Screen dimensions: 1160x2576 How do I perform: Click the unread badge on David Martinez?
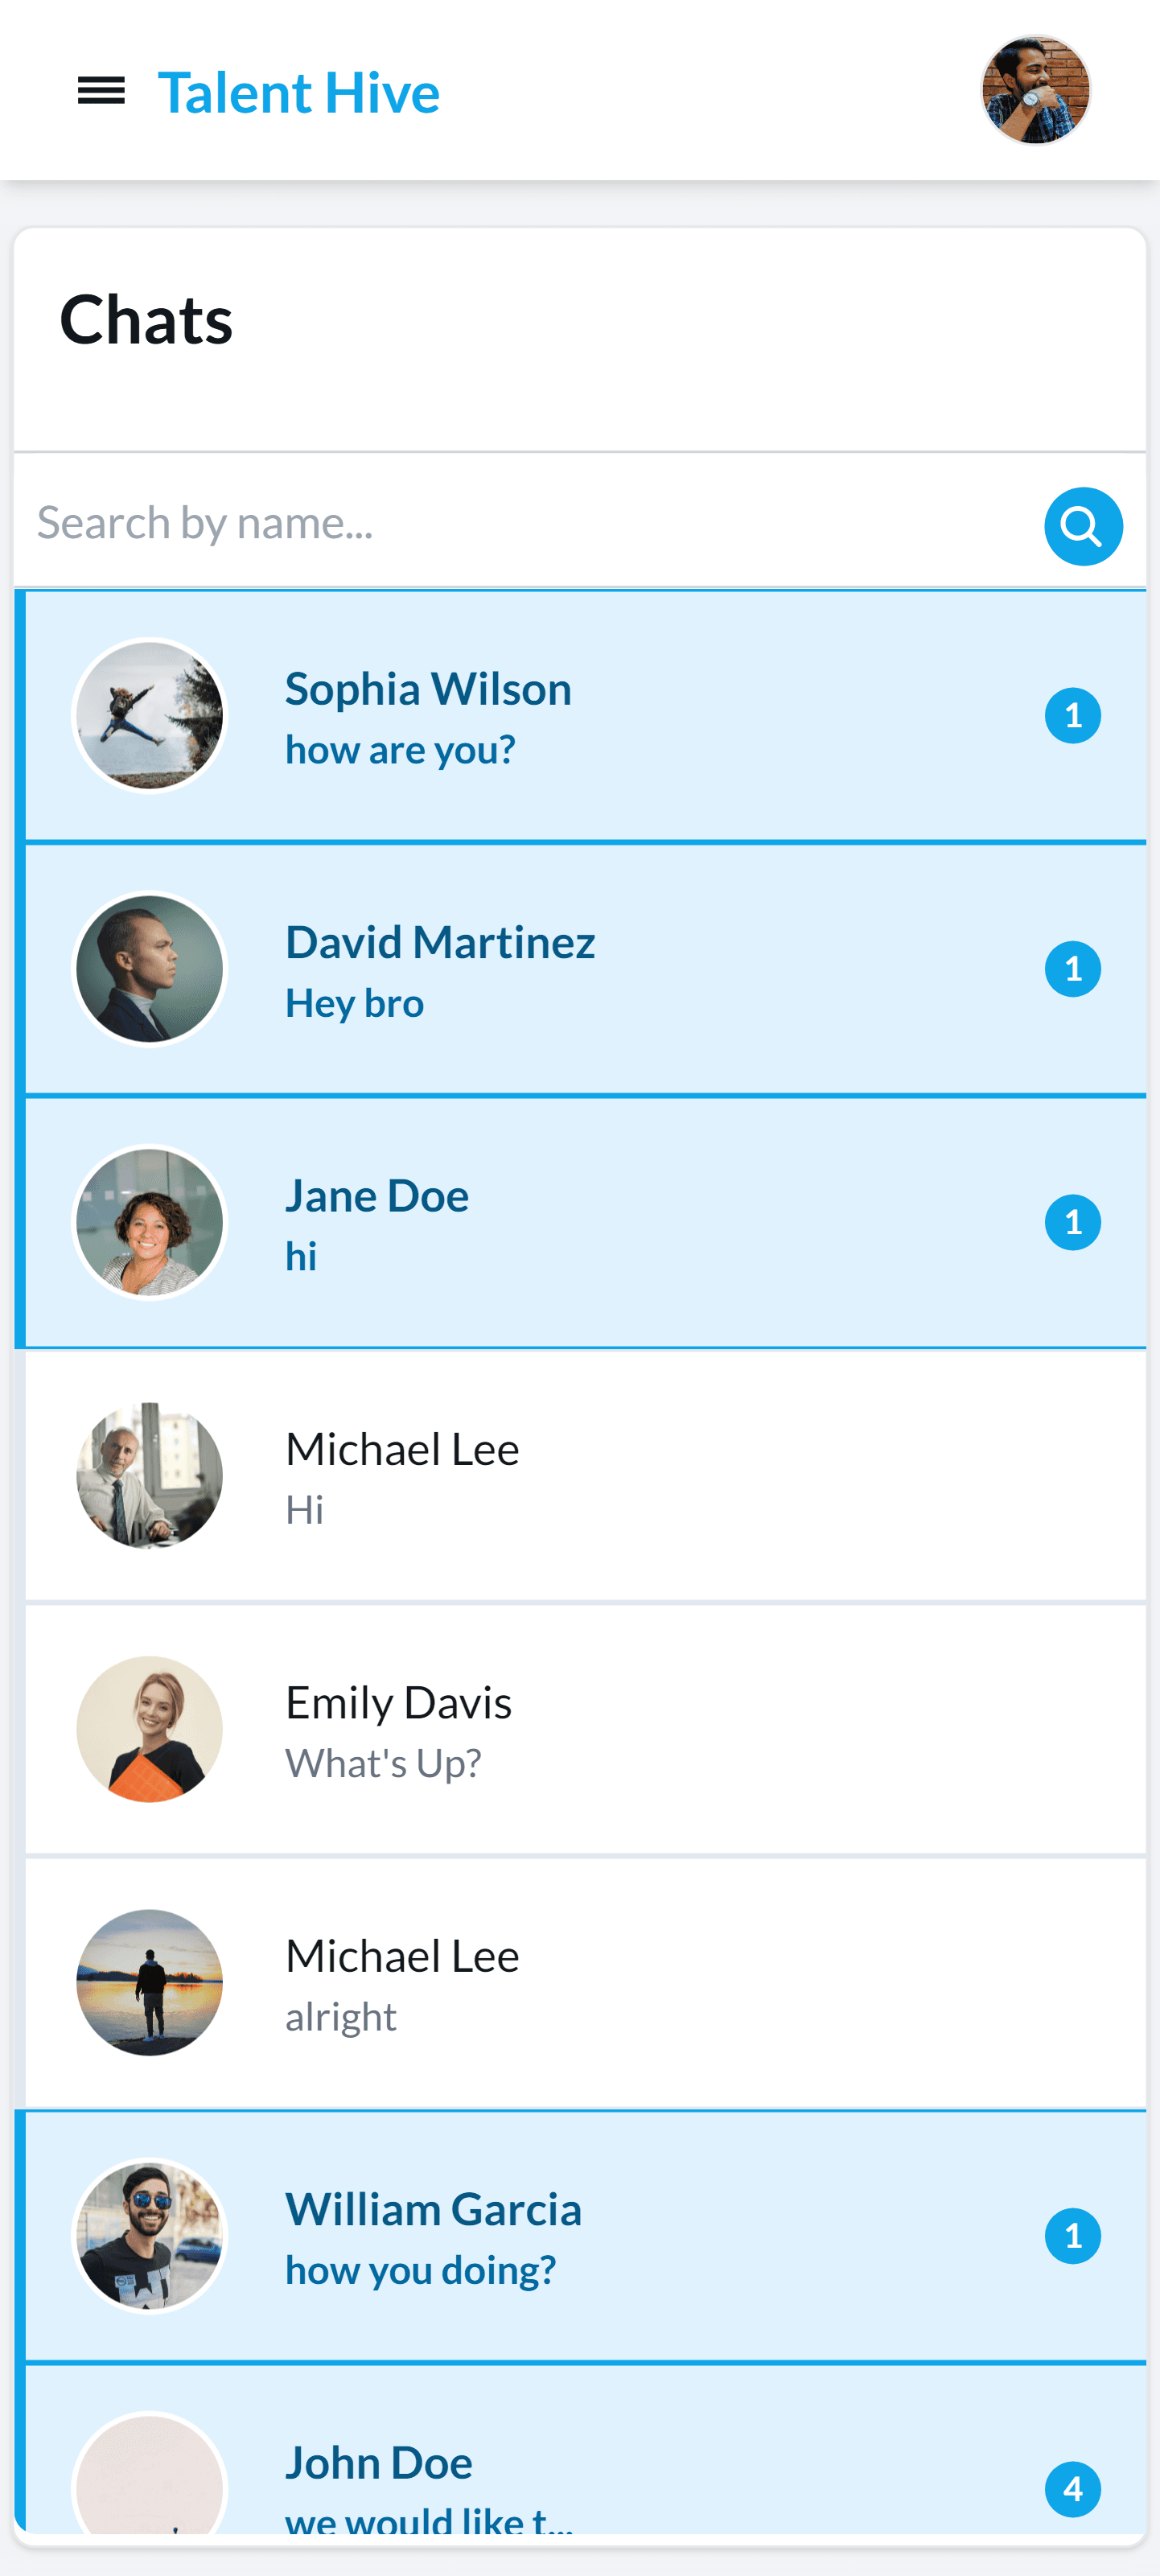click(1073, 969)
